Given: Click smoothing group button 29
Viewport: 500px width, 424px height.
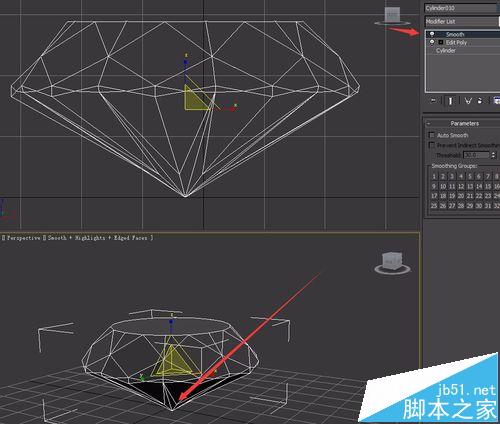Looking at the screenshot, I should 470,206.
